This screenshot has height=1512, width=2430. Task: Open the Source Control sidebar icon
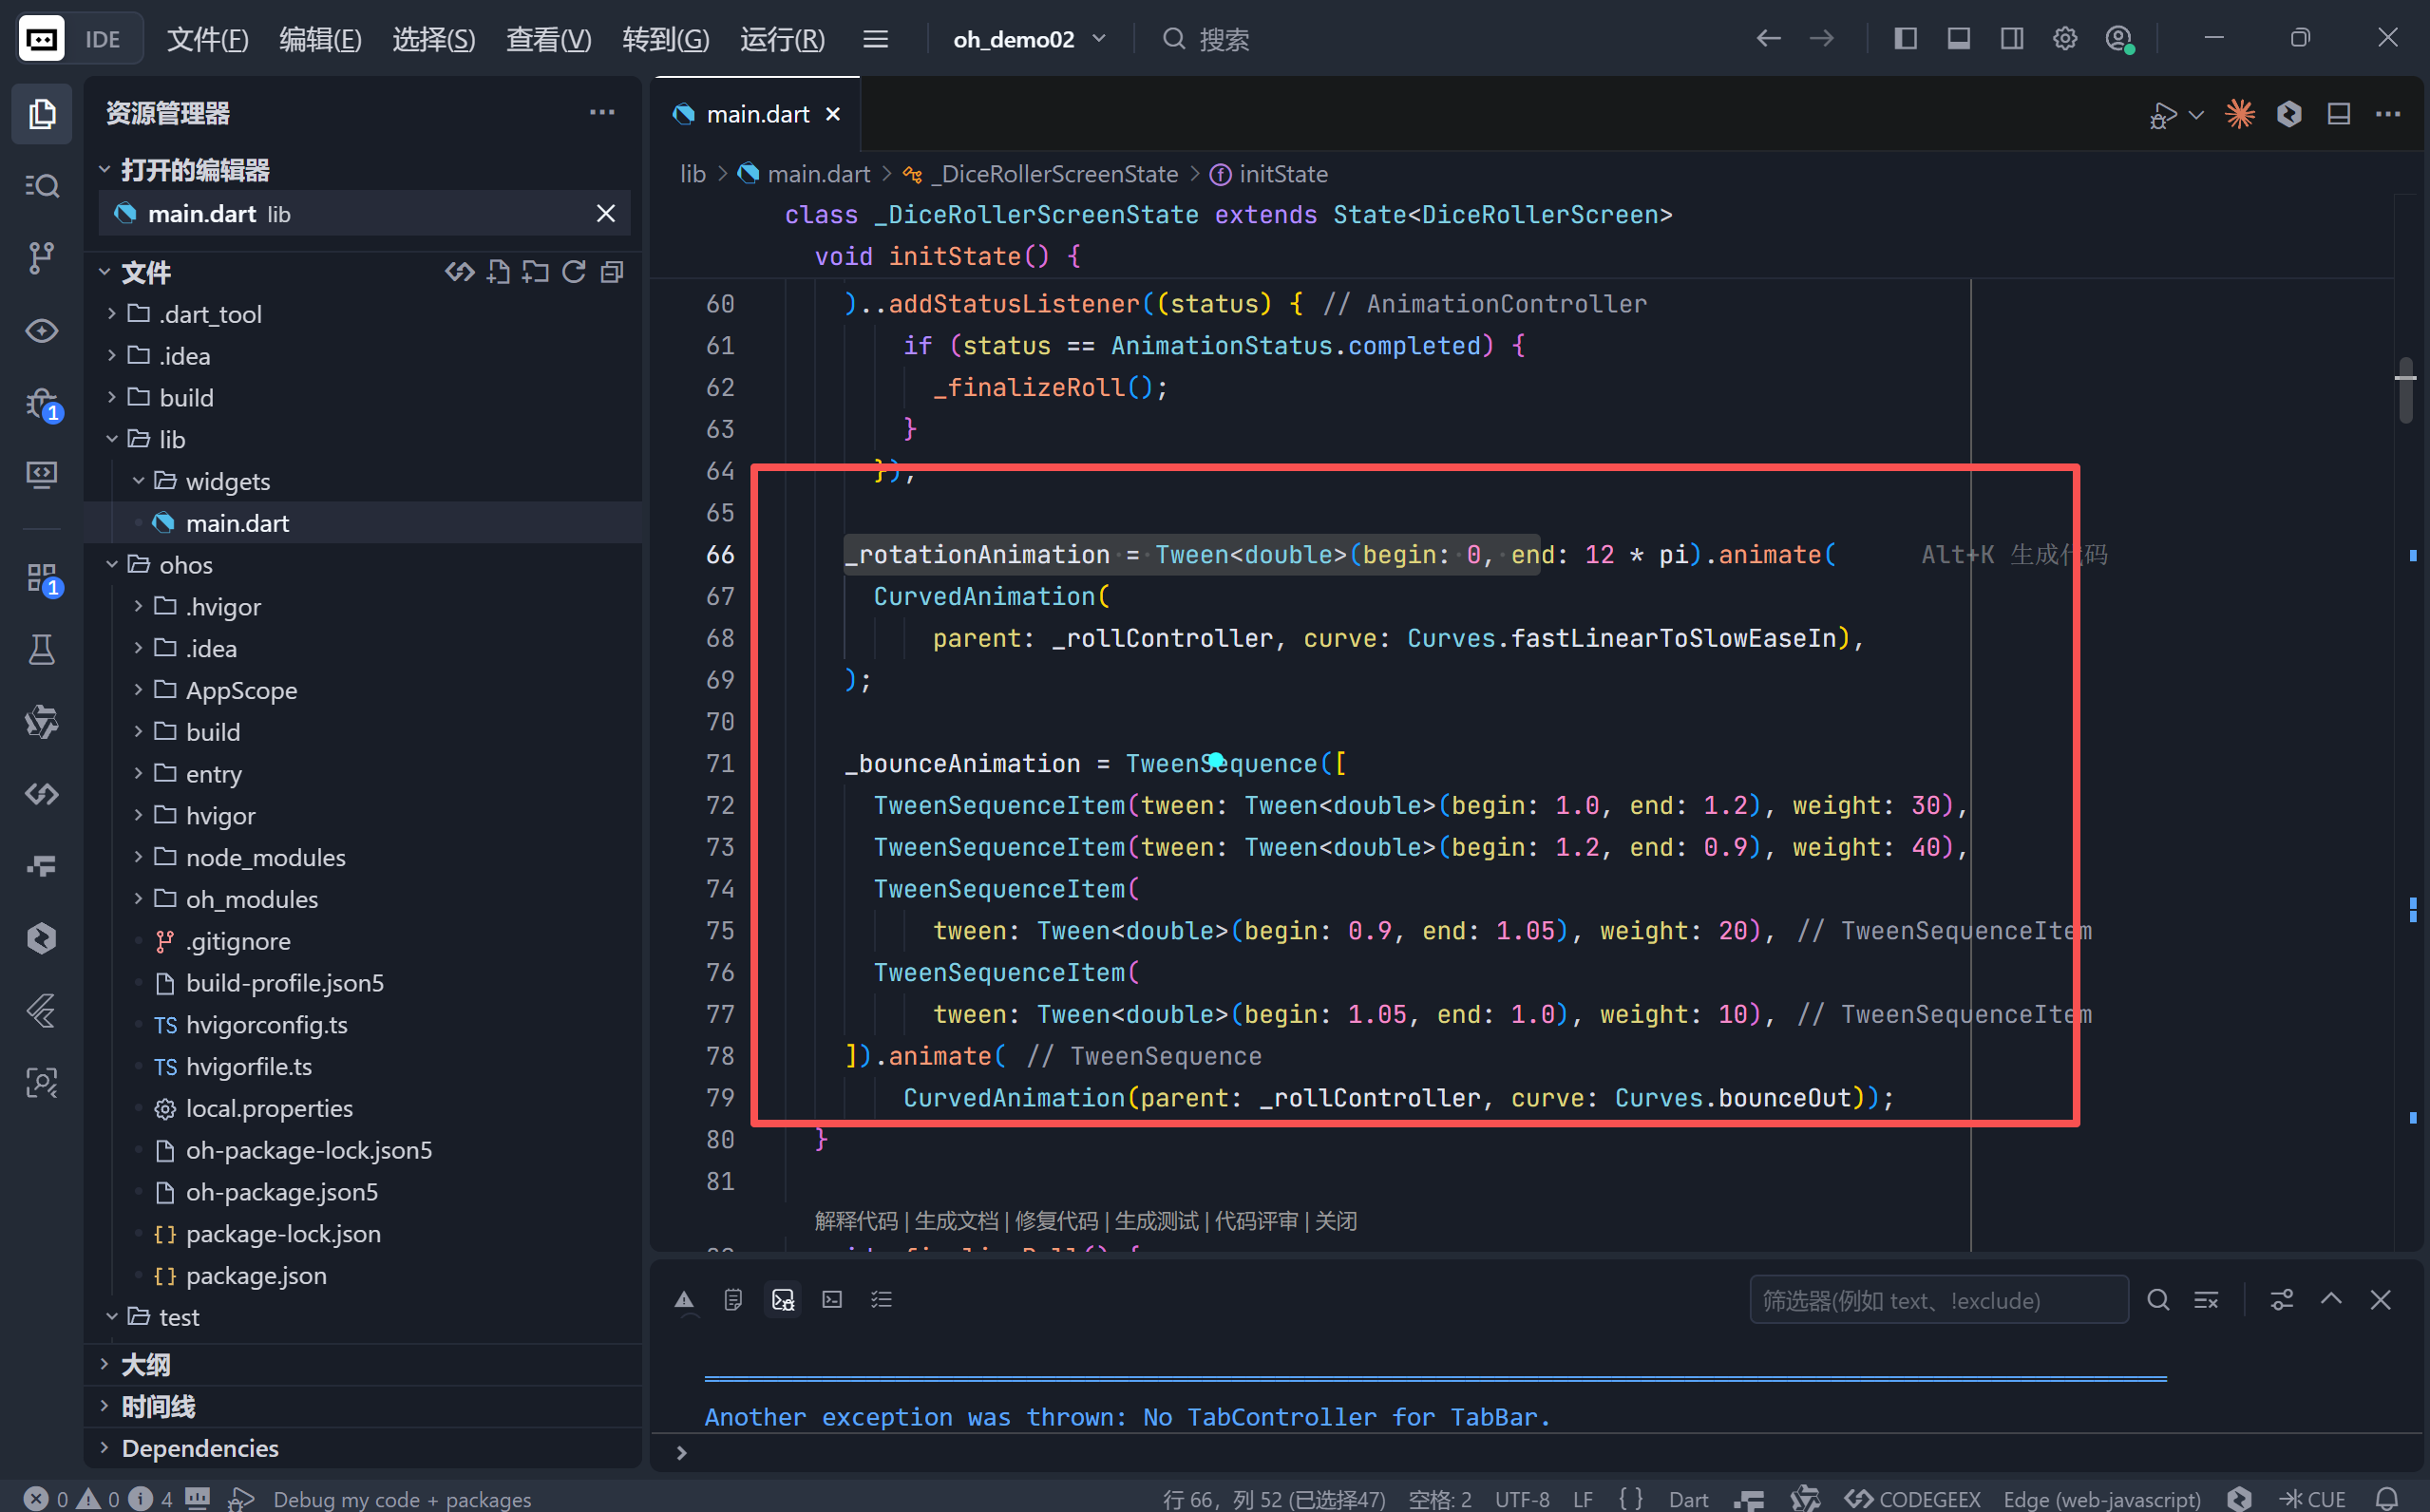(41, 258)
